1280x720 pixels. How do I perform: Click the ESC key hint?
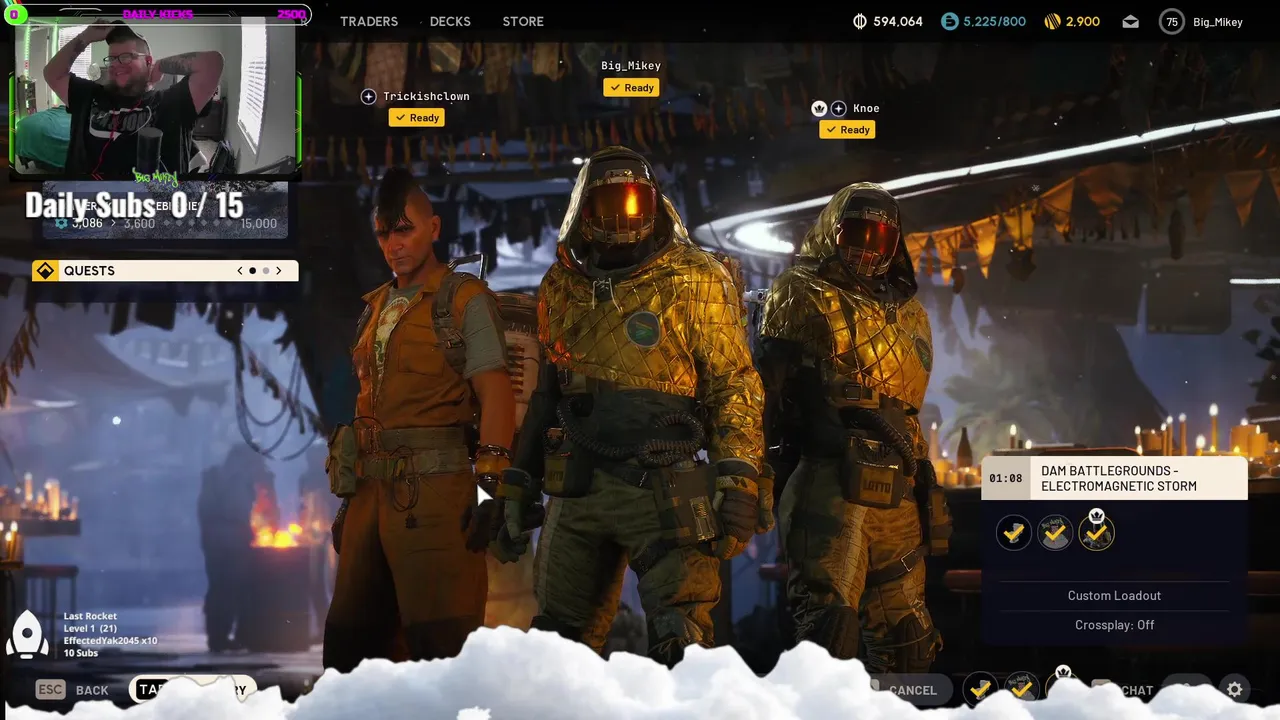pyautogui.click(x=50, y=689)
